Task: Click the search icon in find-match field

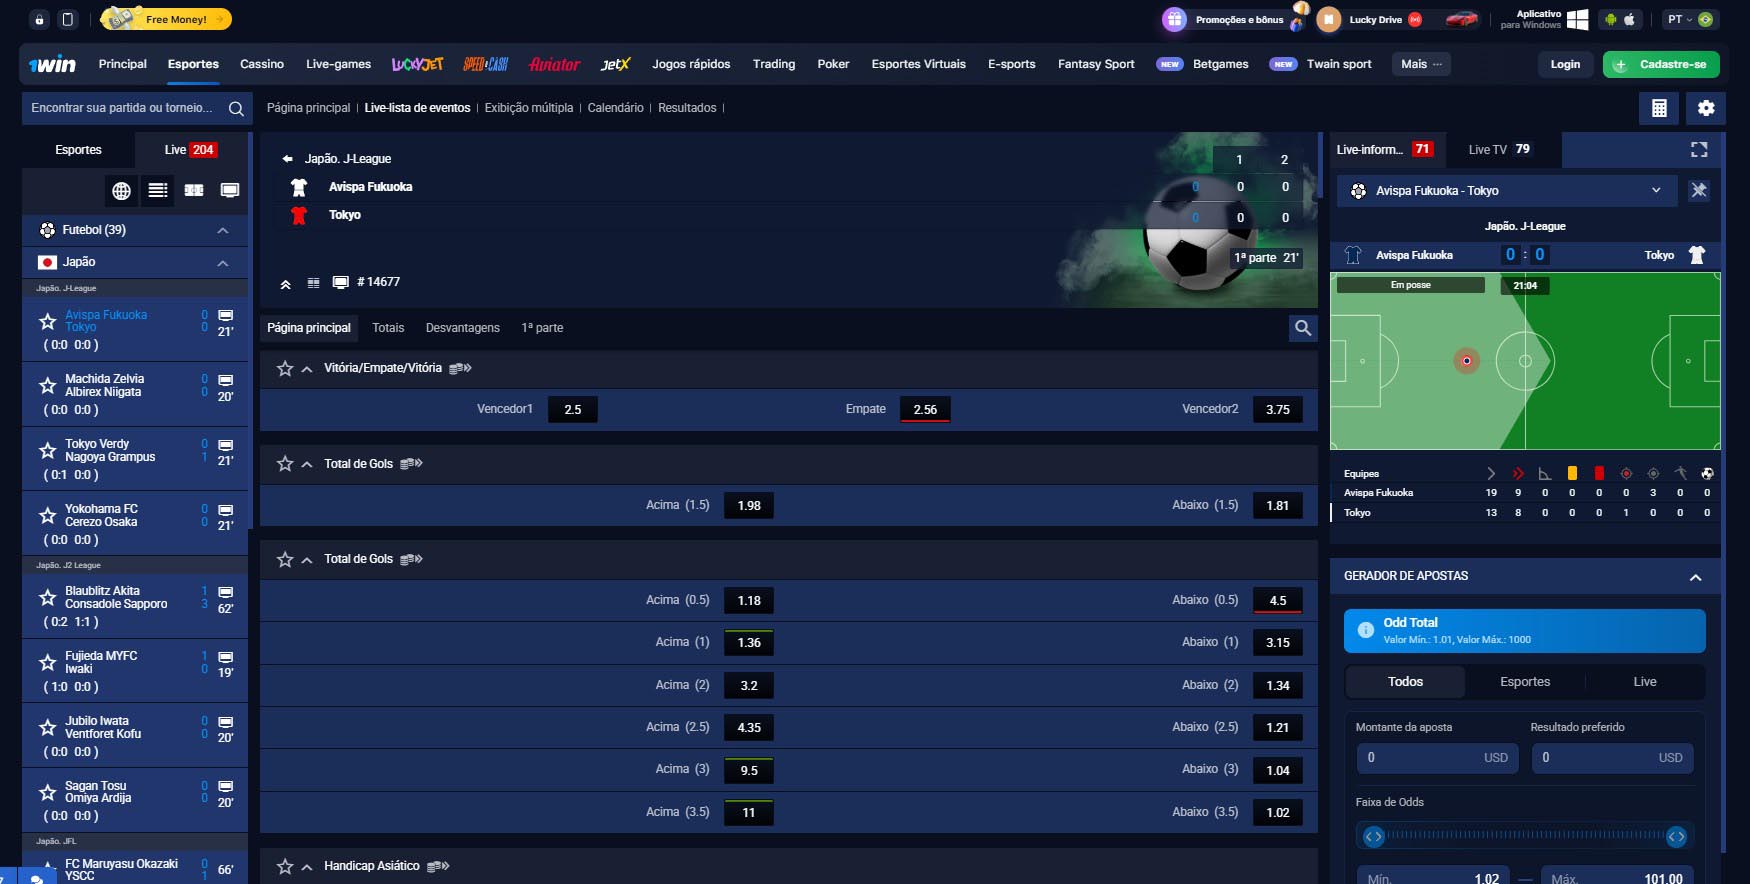Action: pyautogui.click(x=236, y=108)
